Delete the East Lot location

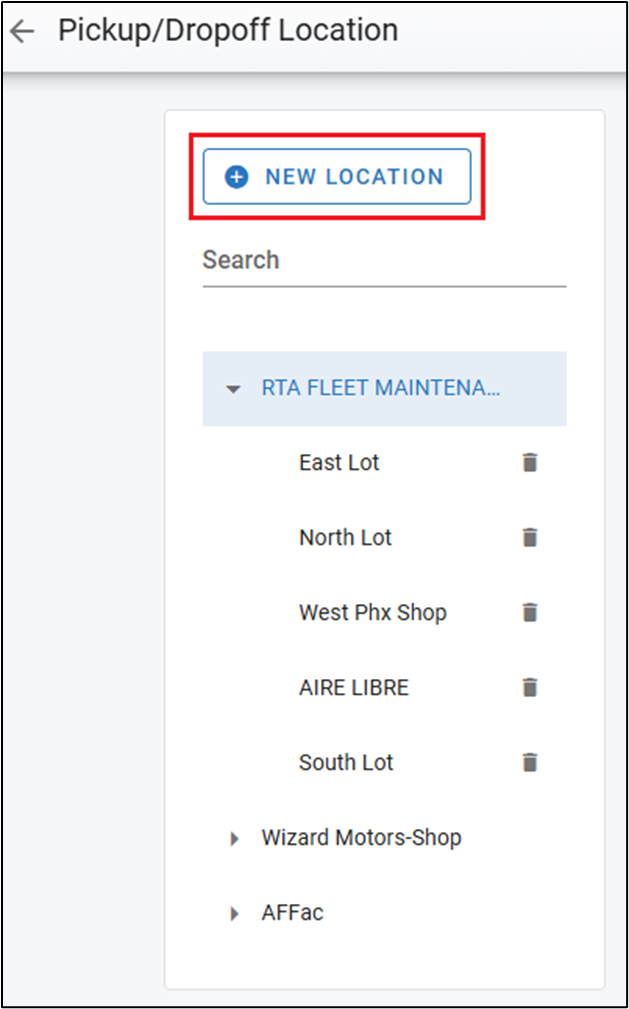point(530,463)
